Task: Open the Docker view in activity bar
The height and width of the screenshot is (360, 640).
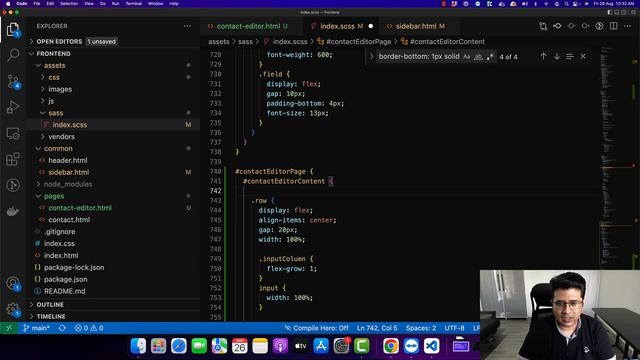Action: pyautogui.click(x=13, y=211)
